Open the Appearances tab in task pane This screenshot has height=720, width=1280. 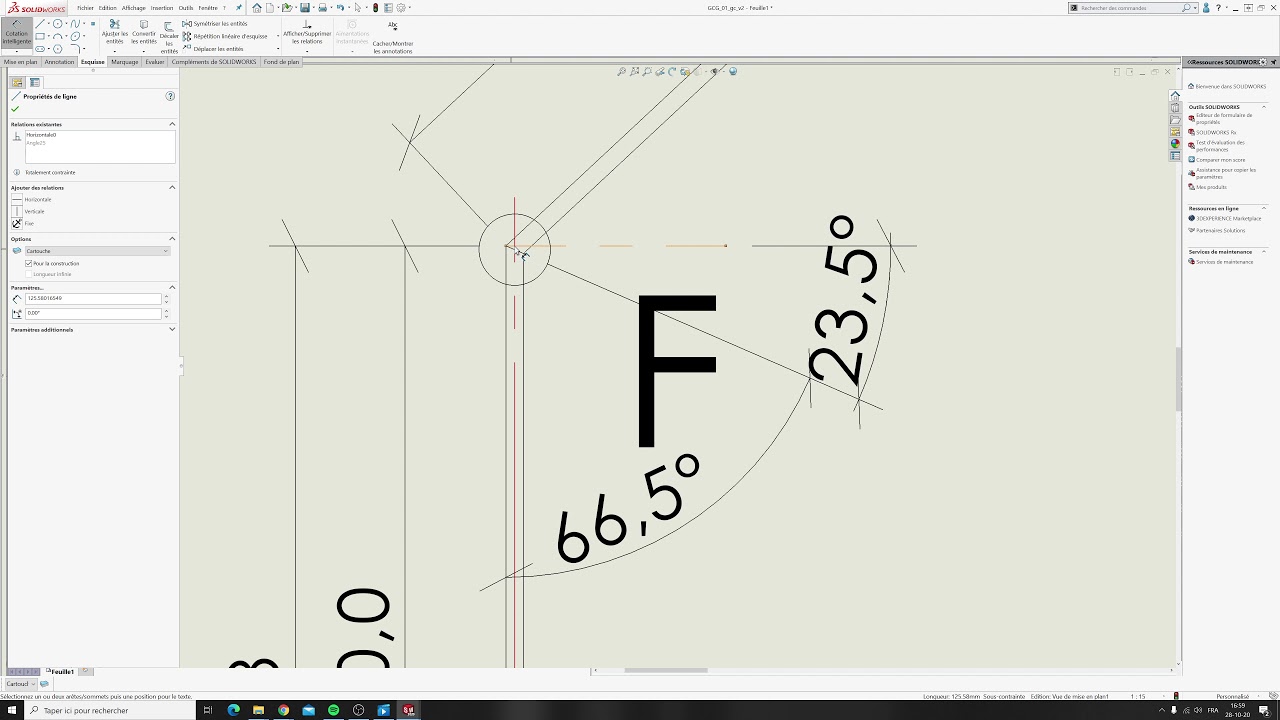tap(1176, 143)
